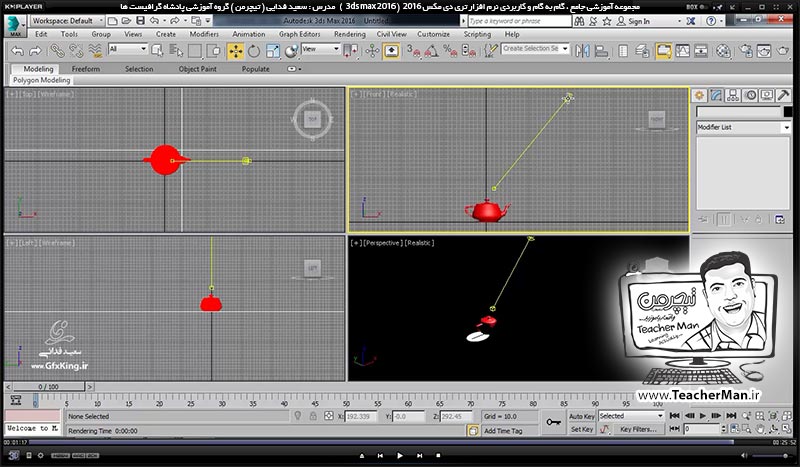Select the Select and Link tool

click(x=57, y=51)
